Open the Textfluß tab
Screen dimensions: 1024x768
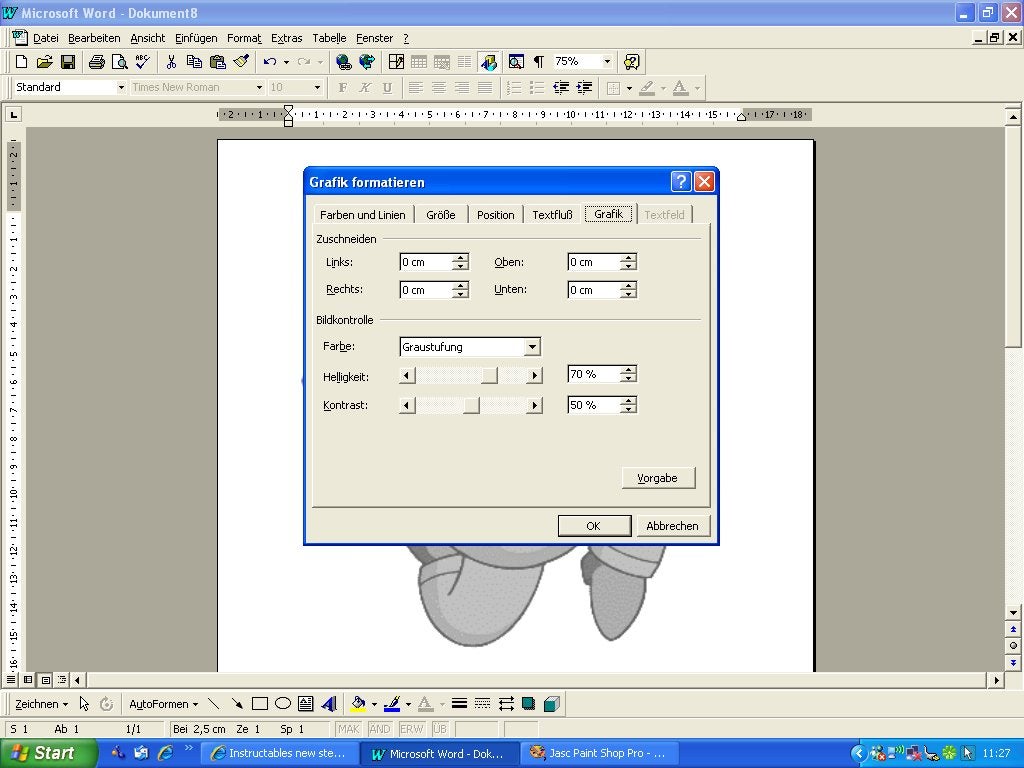[552, 215]
